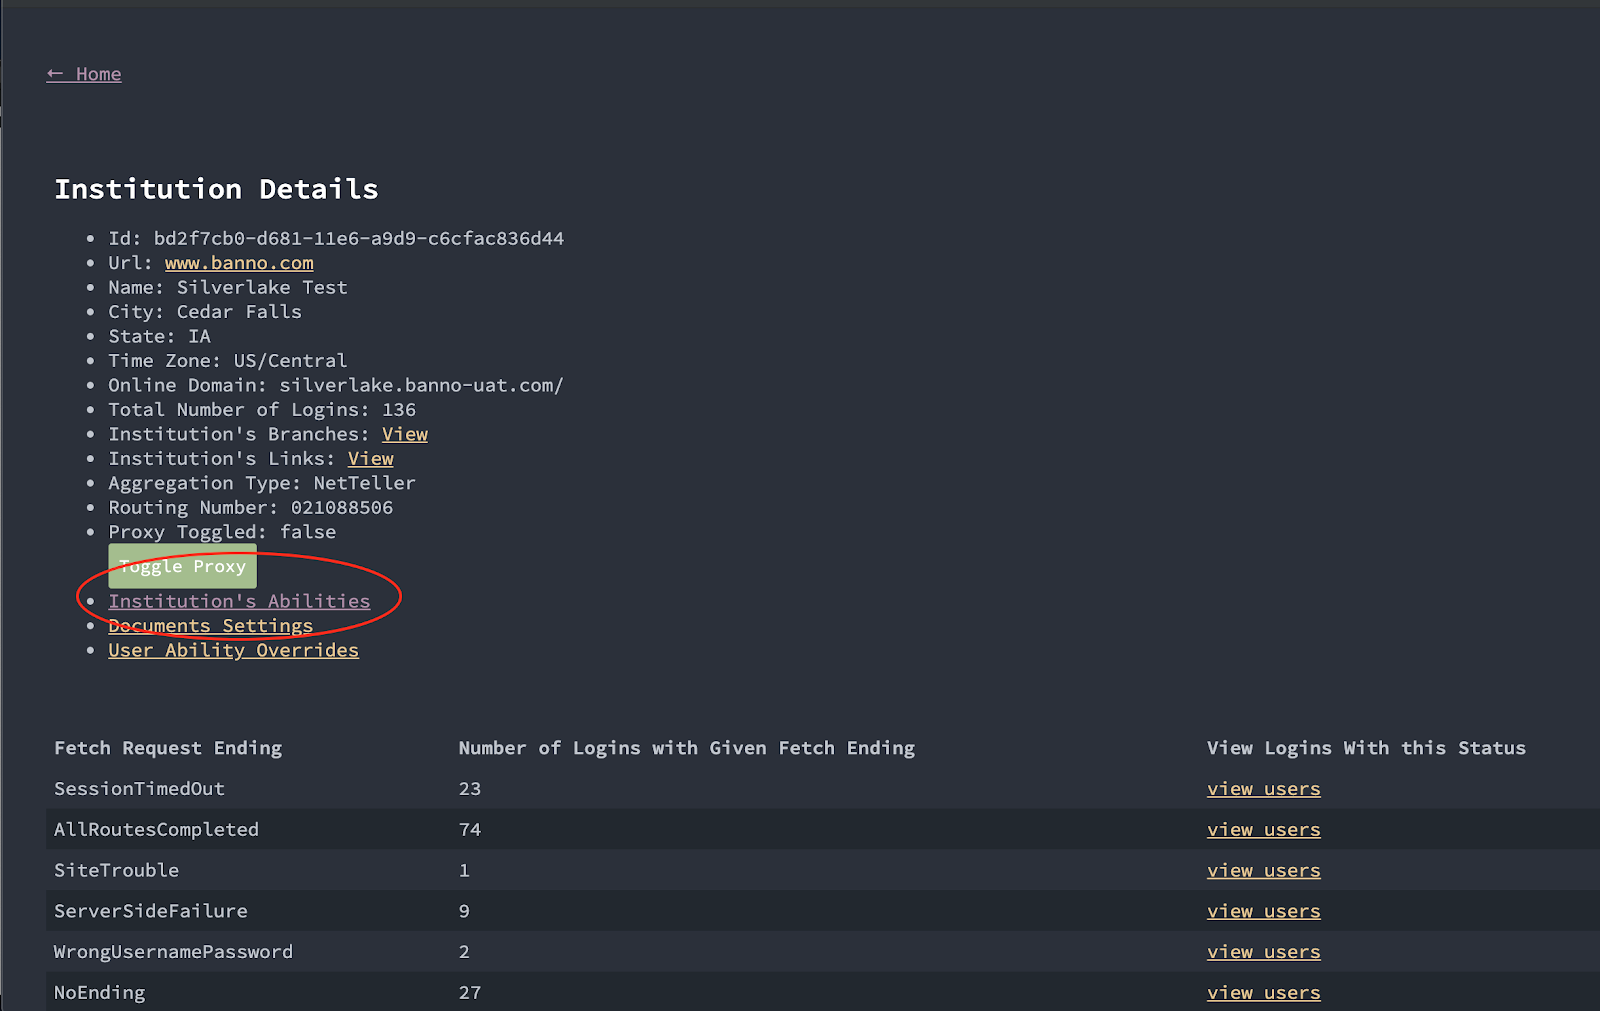Click the routing number 021088506
The height and width of the screenshot is (1011, 1600).
pos(341,508)
